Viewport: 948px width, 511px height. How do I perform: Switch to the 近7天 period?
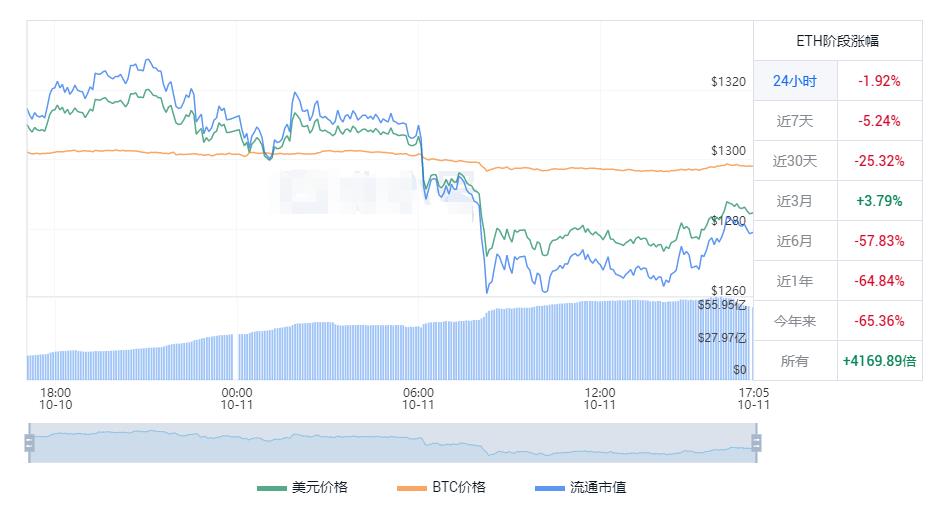click(x=795, y=121)
